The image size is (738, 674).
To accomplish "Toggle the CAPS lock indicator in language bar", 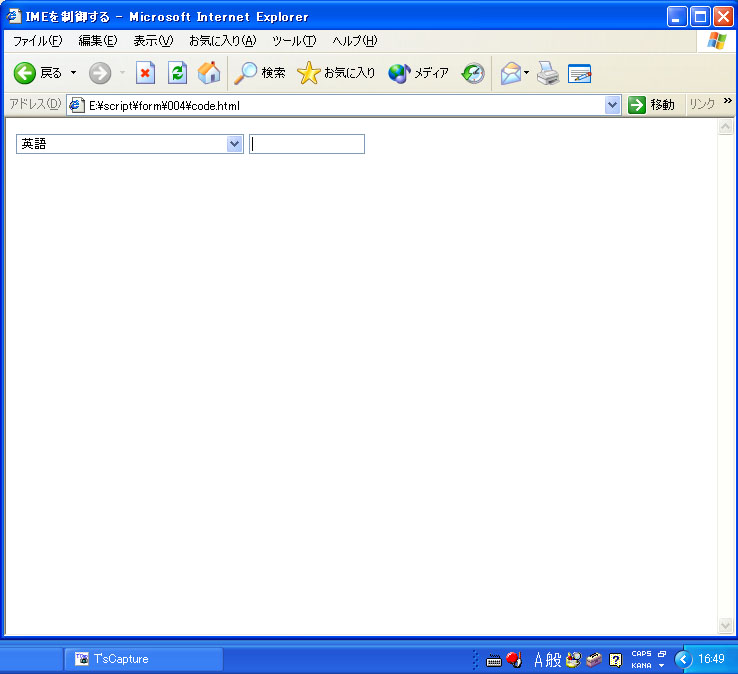I will 641,654.
